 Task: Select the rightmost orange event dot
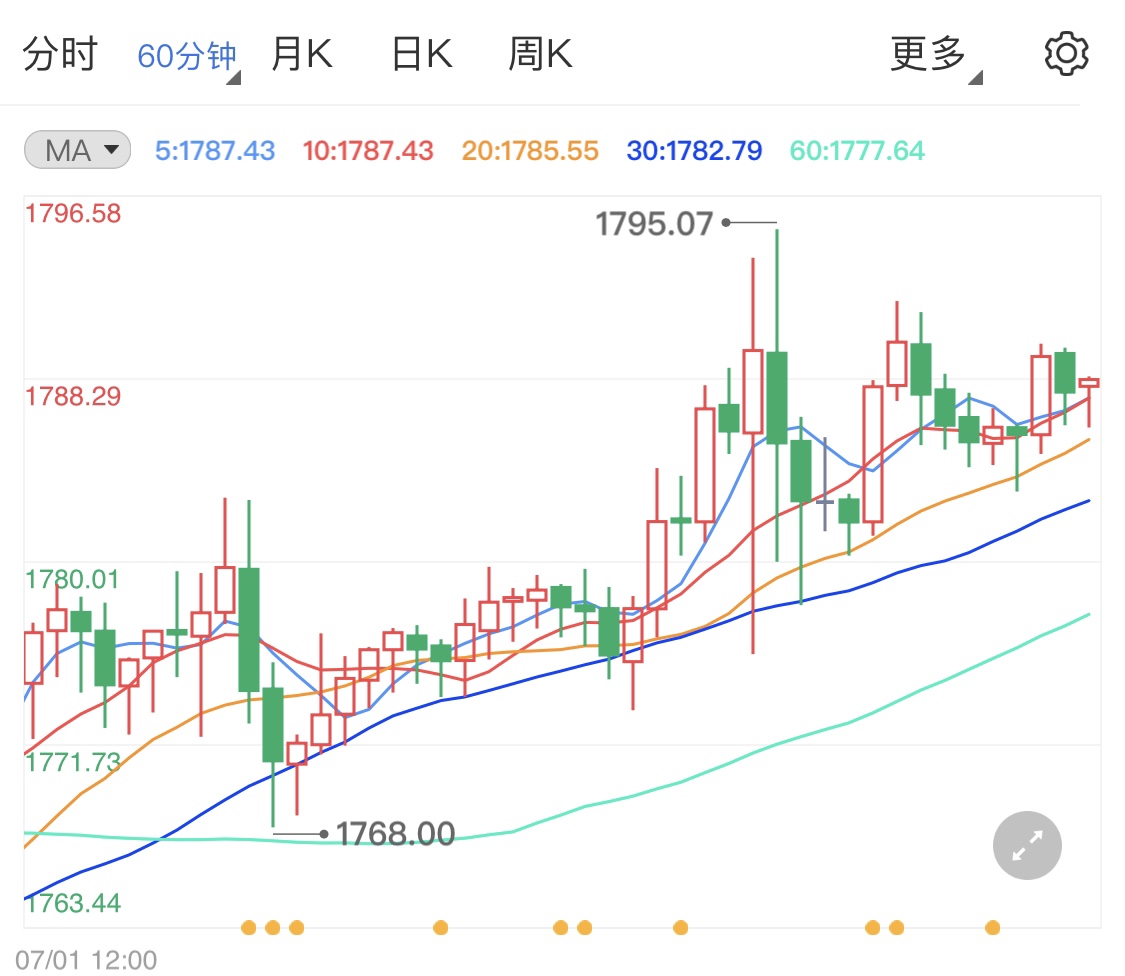pyautogui.click(x=992, y=928)
